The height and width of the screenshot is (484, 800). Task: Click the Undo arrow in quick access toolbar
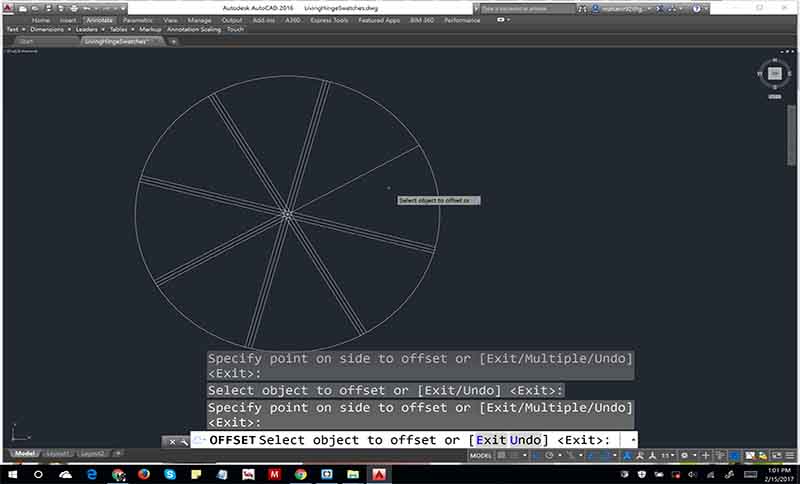point(86,9)
